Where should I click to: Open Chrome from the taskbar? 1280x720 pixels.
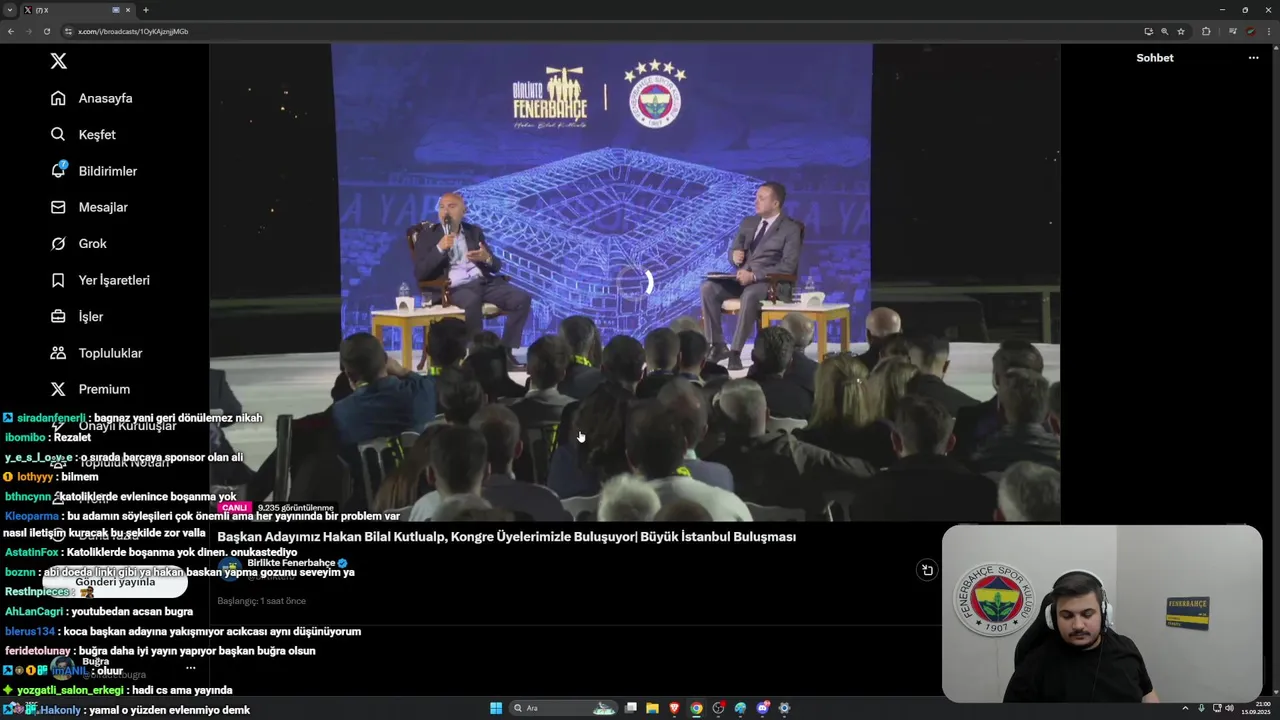[x=696, y=708]
